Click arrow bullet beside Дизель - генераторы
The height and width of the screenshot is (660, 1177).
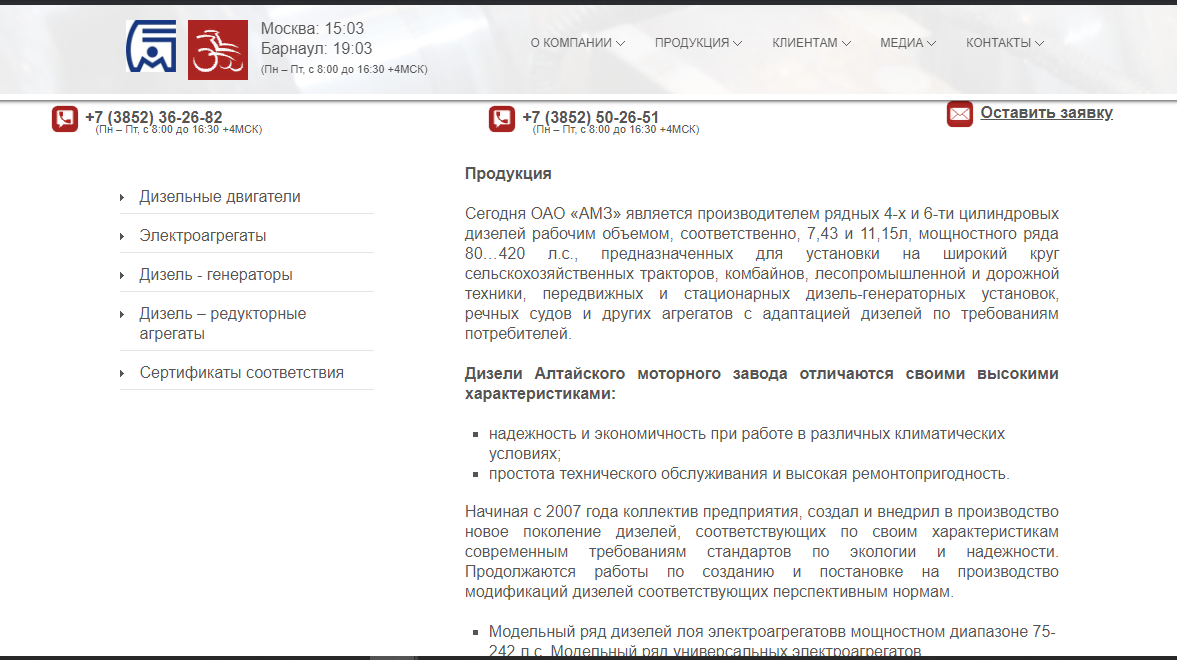pos(122,276)
